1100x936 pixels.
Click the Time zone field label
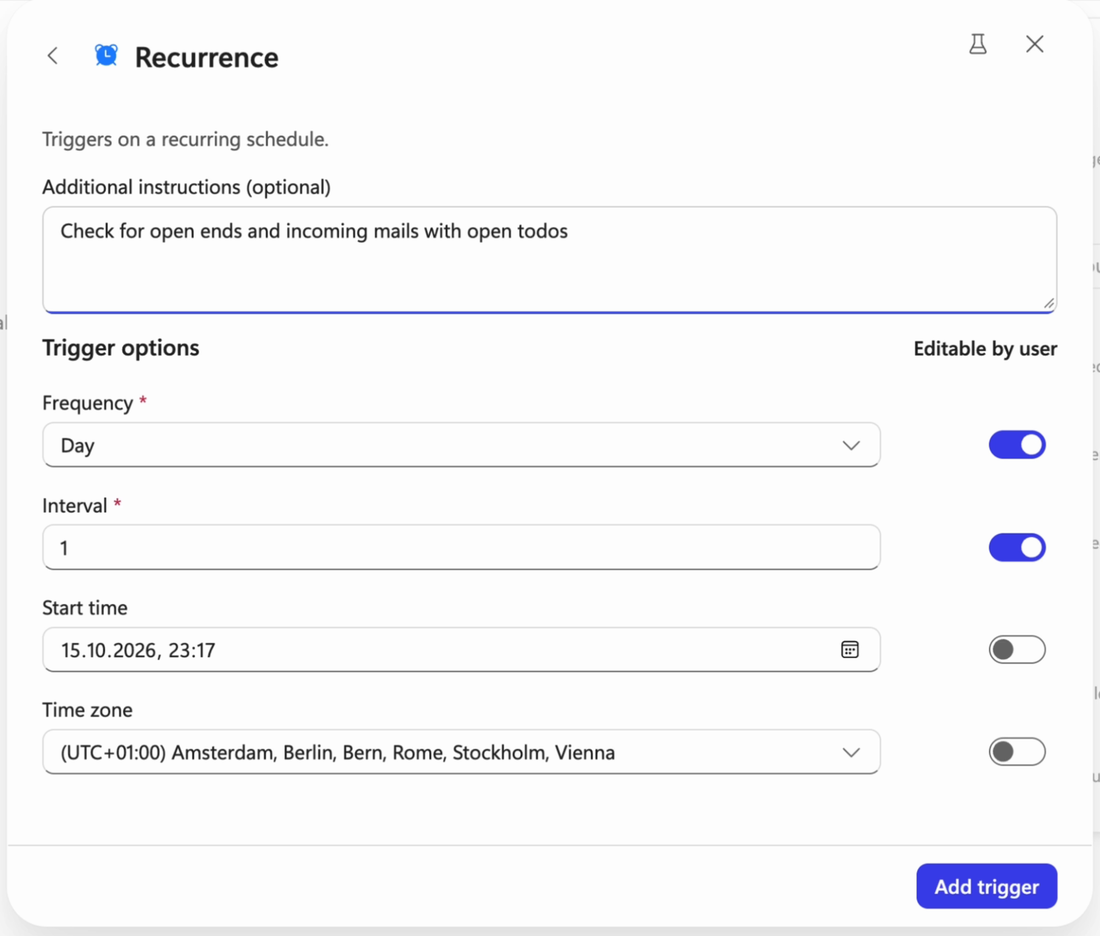[x=87, y=710]
